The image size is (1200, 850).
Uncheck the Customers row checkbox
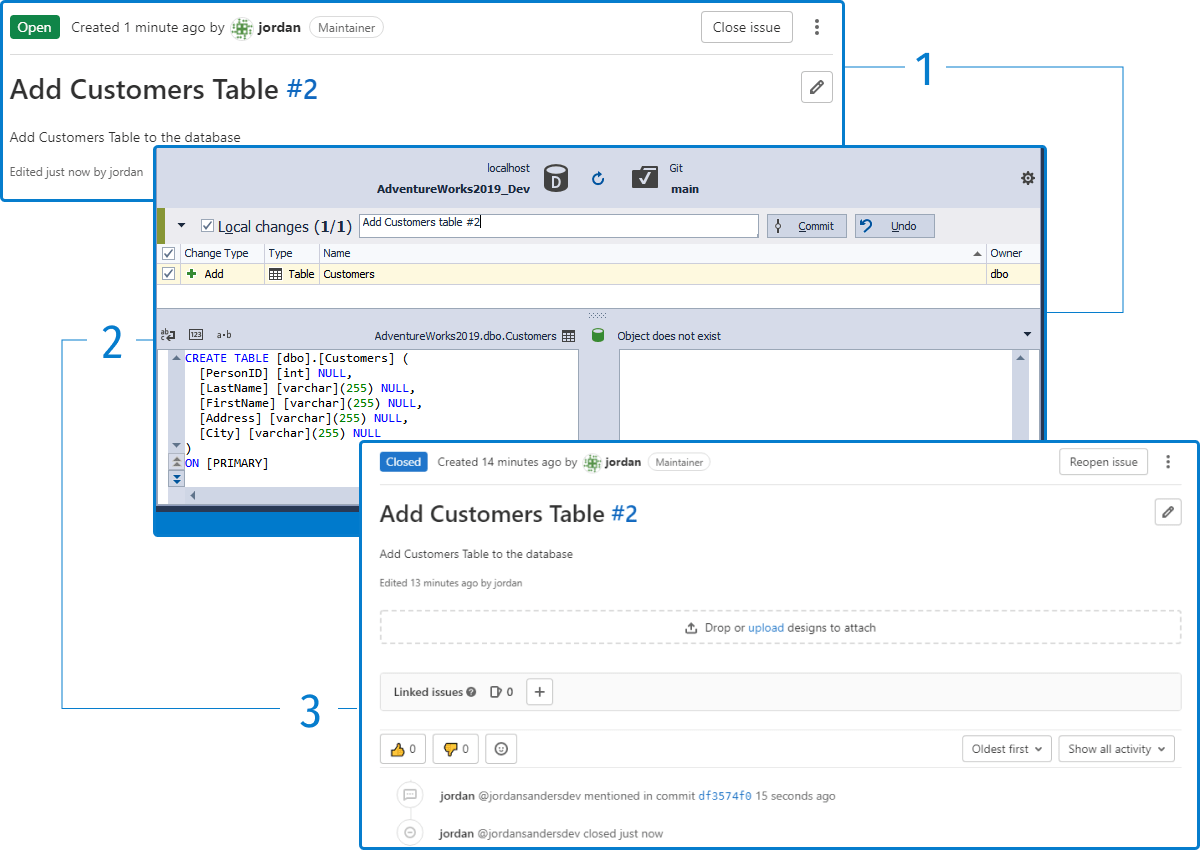pyautogui.click(x=168, y=273)
